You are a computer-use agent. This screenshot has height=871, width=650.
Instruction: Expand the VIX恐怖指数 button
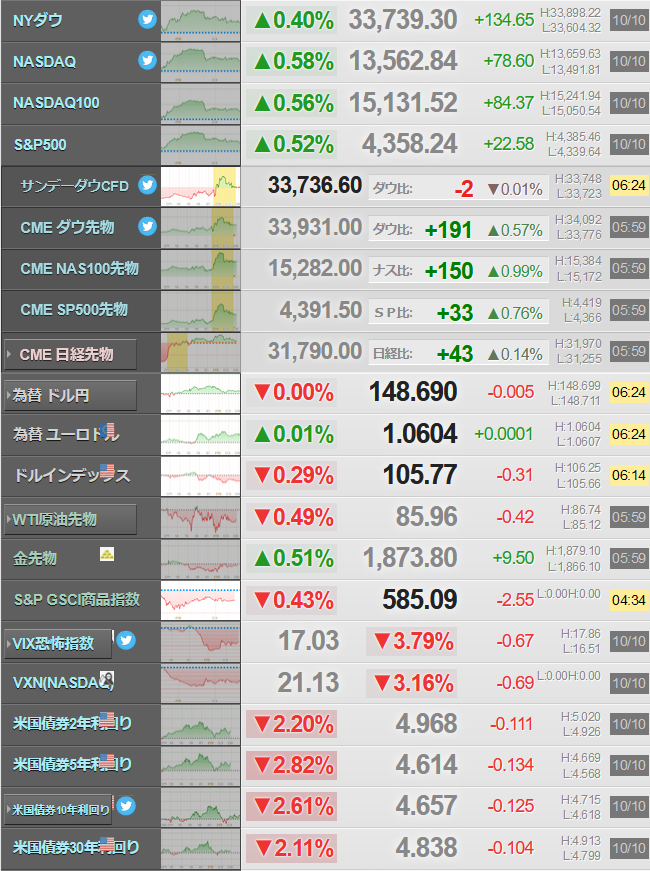click(58, 644)
